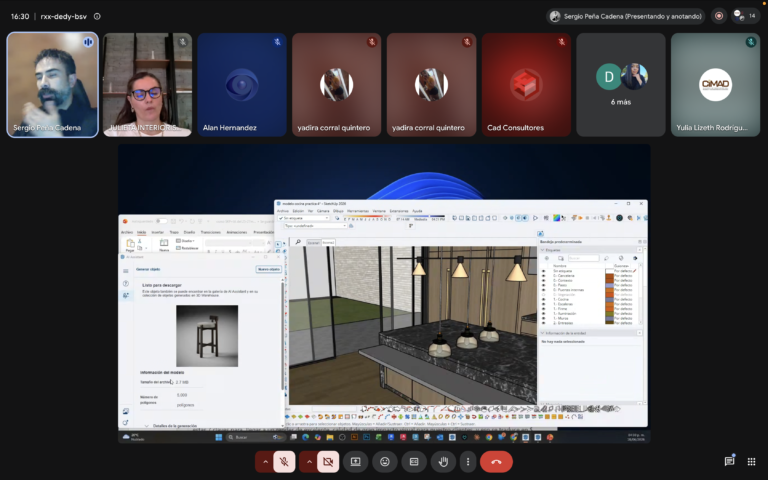
Task: Open the activities grid icon
Action: 751,461
